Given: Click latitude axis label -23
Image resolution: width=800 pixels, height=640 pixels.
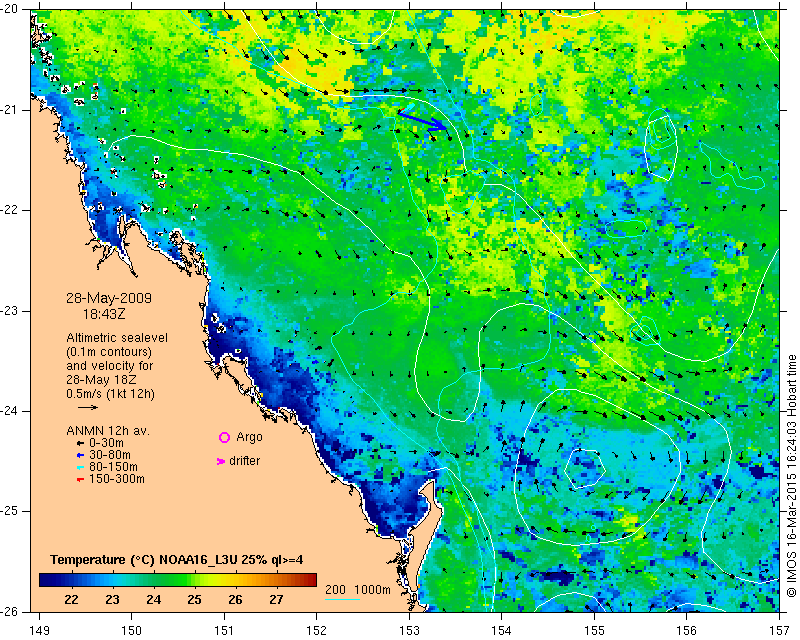Looking at the screenshot, I should pyautogui.click(x=10, y=311).
